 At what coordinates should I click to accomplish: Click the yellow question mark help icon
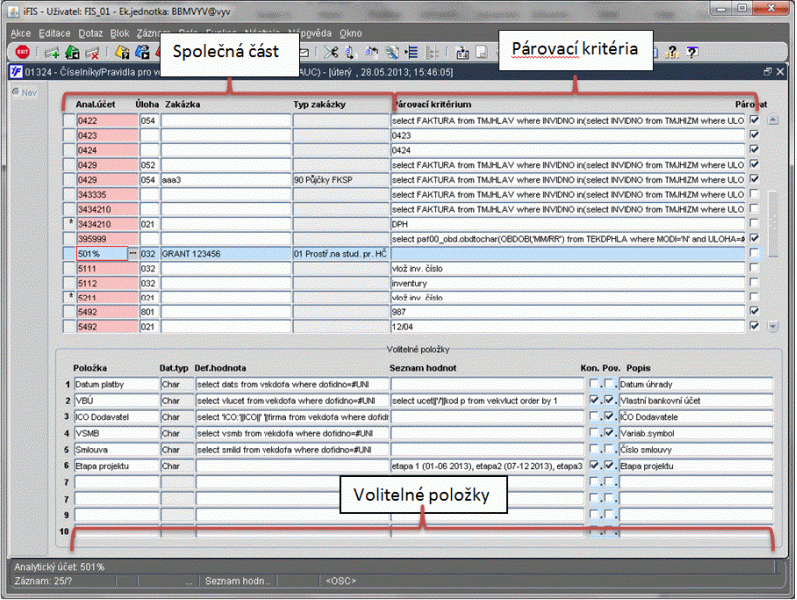click(673, 52)
